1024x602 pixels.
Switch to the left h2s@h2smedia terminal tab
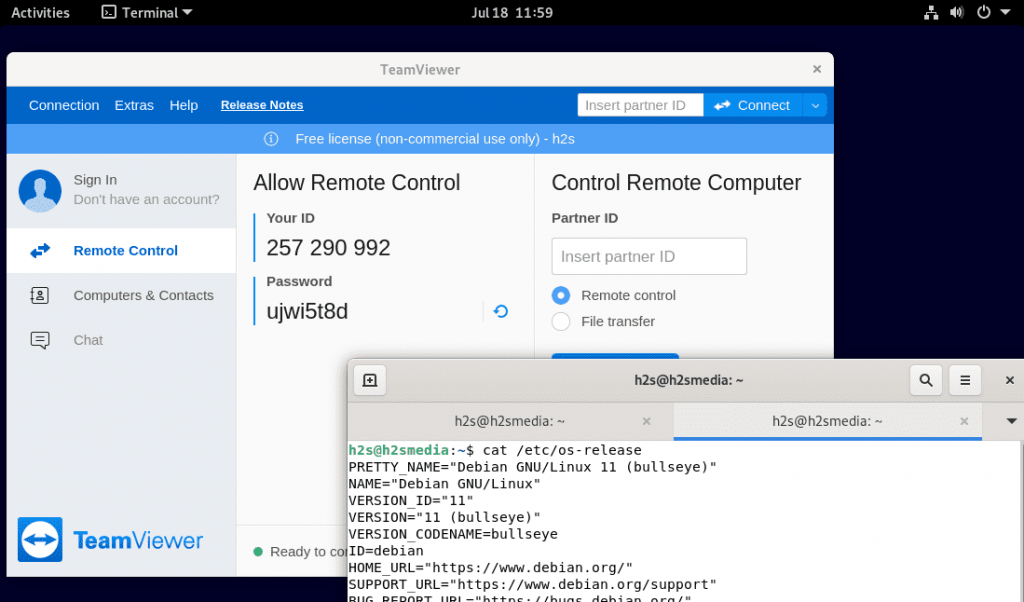[x=510, y=421]
